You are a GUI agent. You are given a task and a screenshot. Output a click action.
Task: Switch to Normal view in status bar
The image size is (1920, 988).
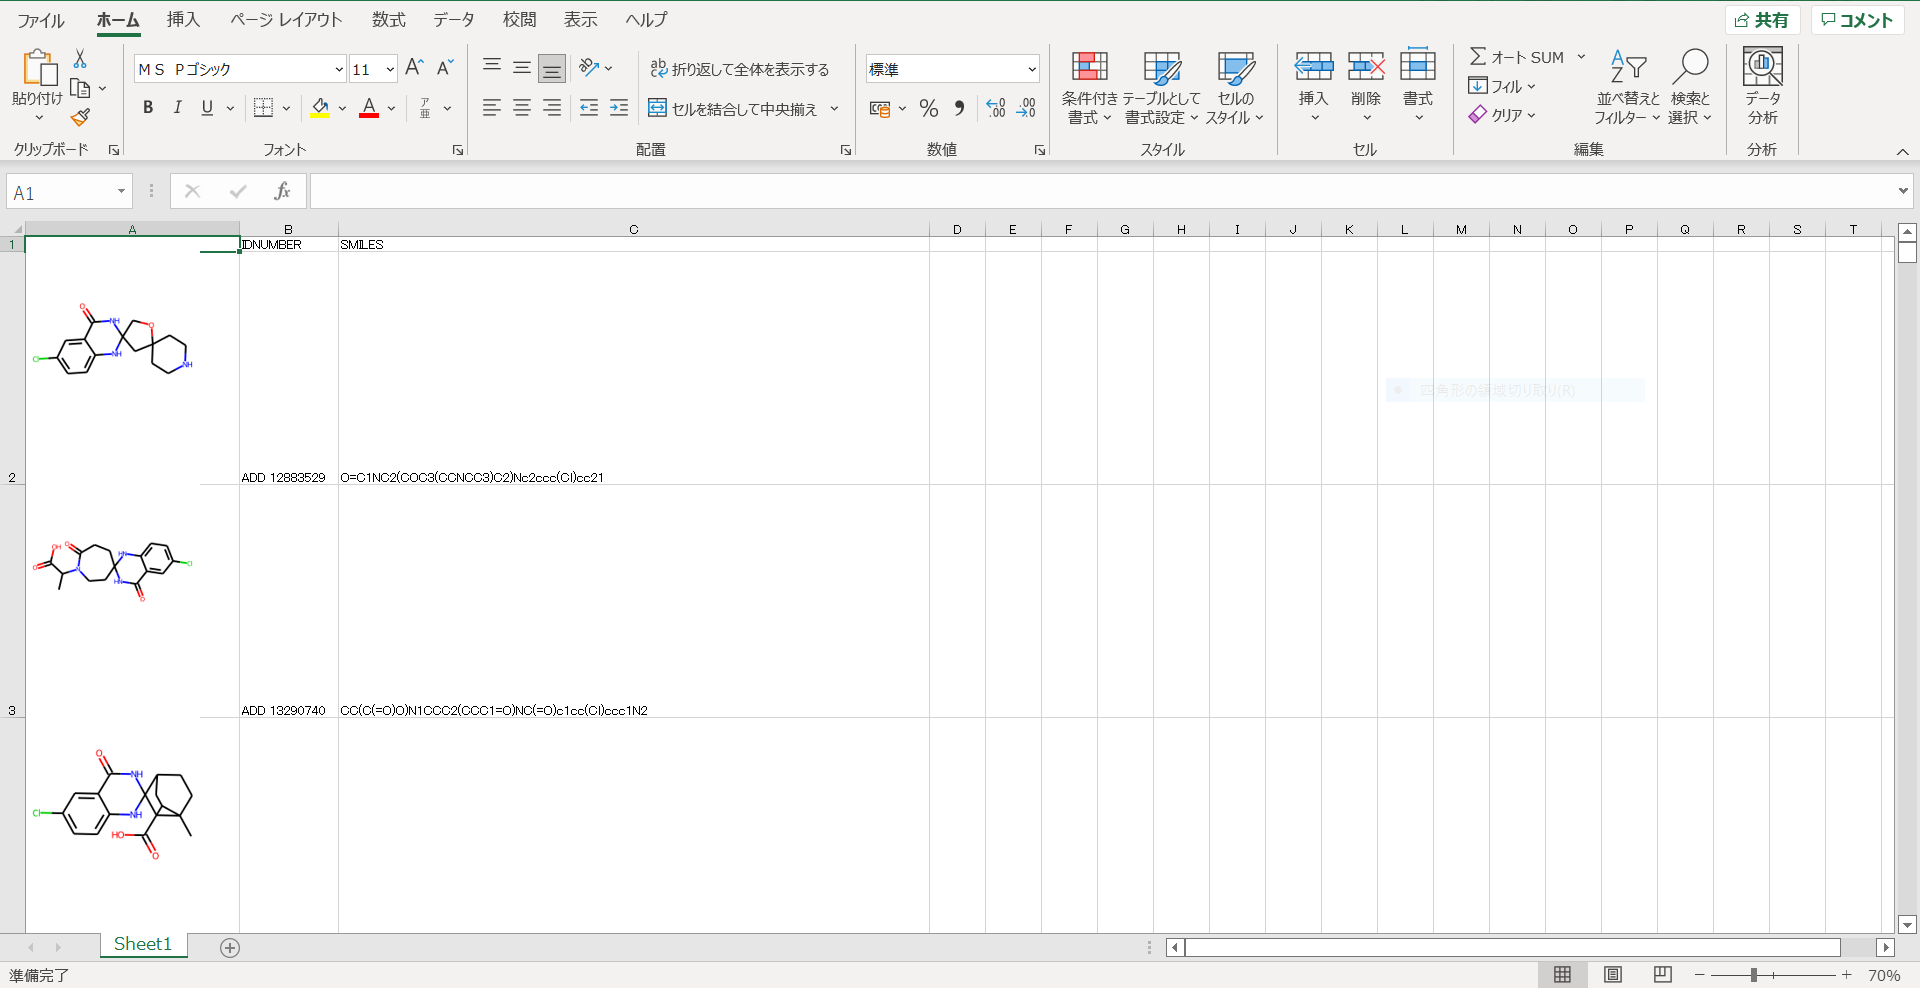point(1563,975)
